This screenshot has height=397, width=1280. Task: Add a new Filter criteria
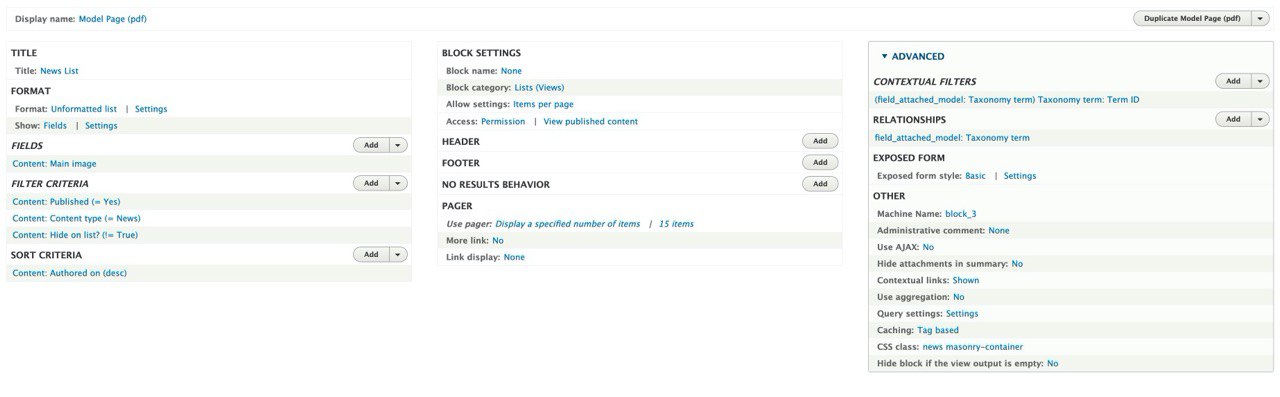(x=371, y=183)
